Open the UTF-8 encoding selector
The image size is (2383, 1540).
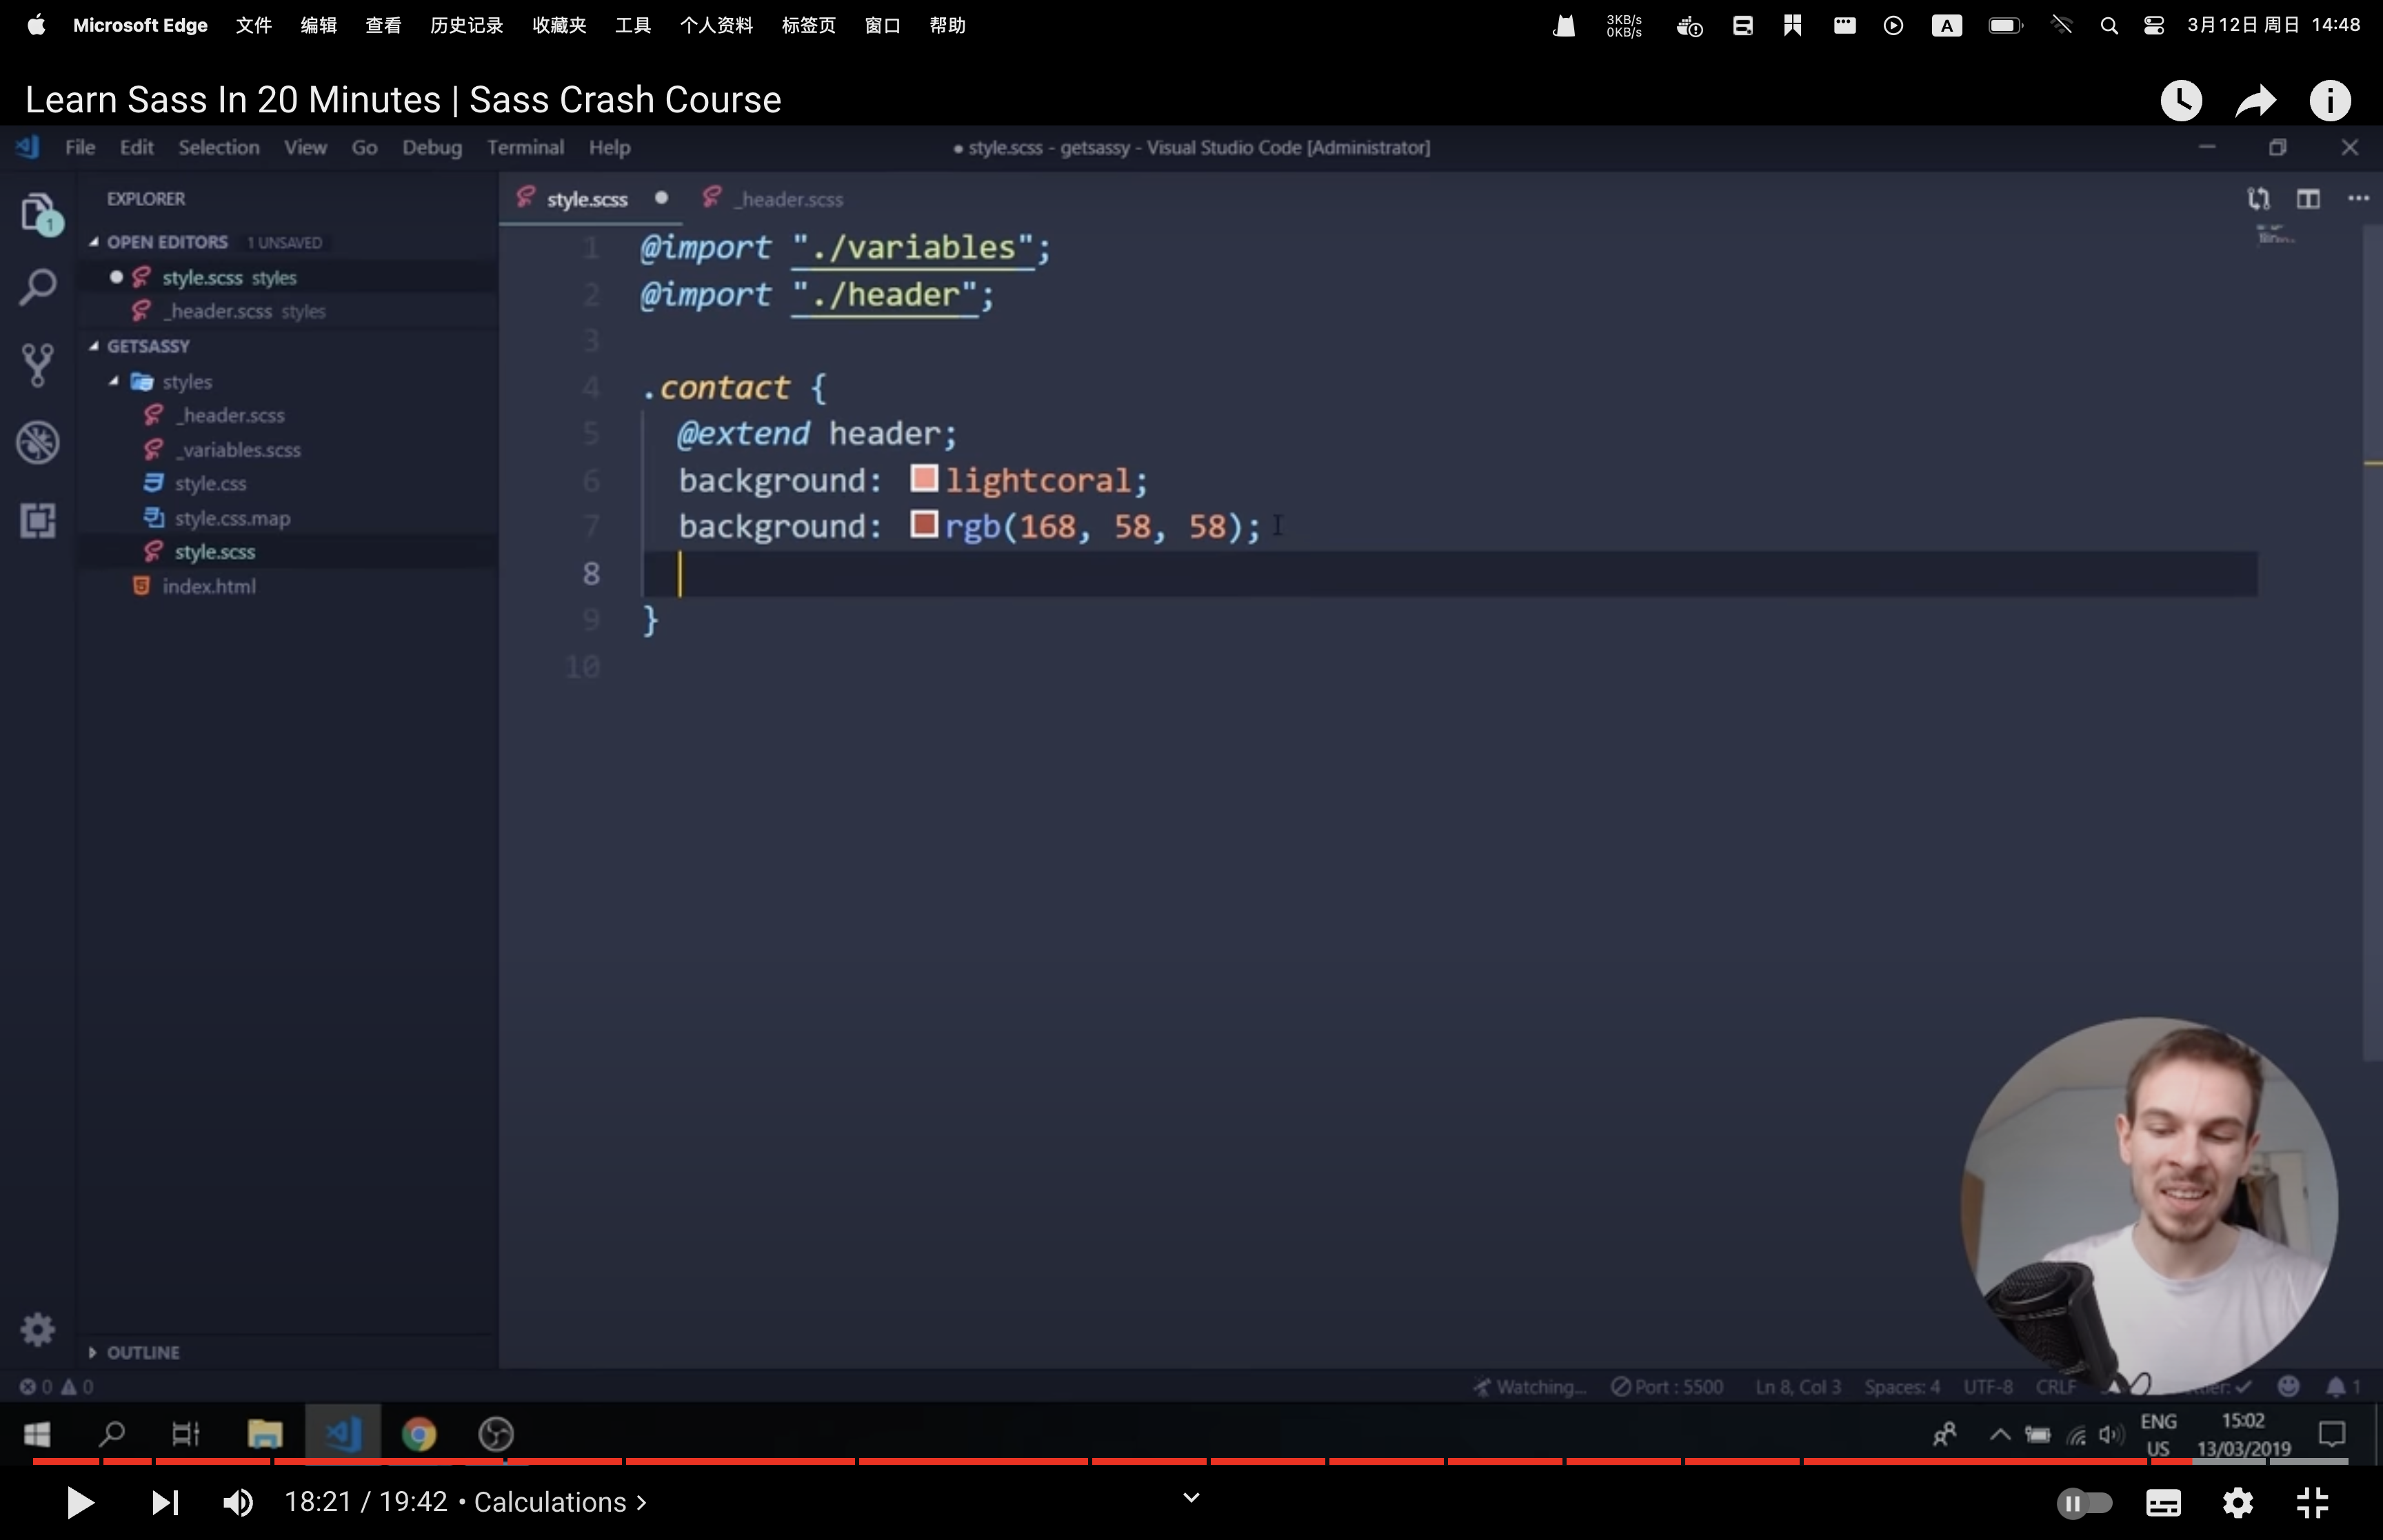(1988, 1387)
